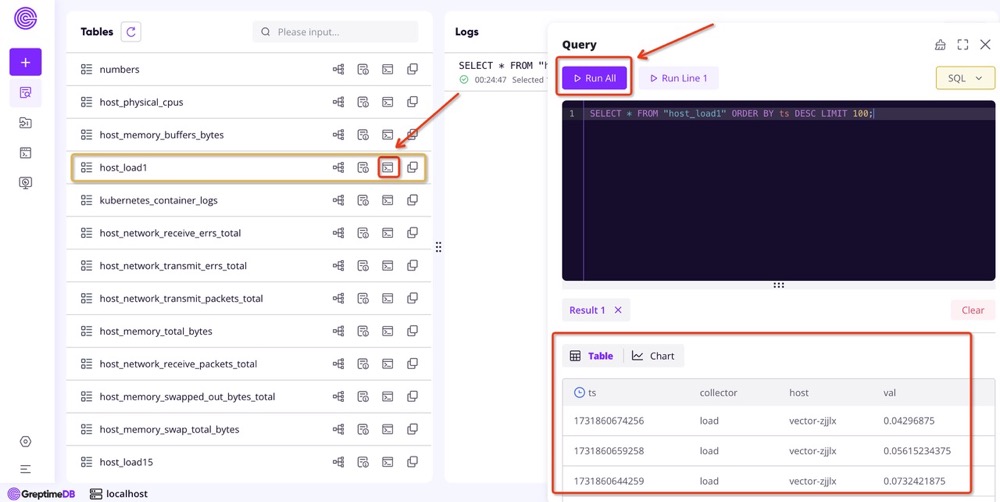Clear the query results with Clear button
The width and height of the screenshot is (1000, 502).
click(x=972, y=310)
